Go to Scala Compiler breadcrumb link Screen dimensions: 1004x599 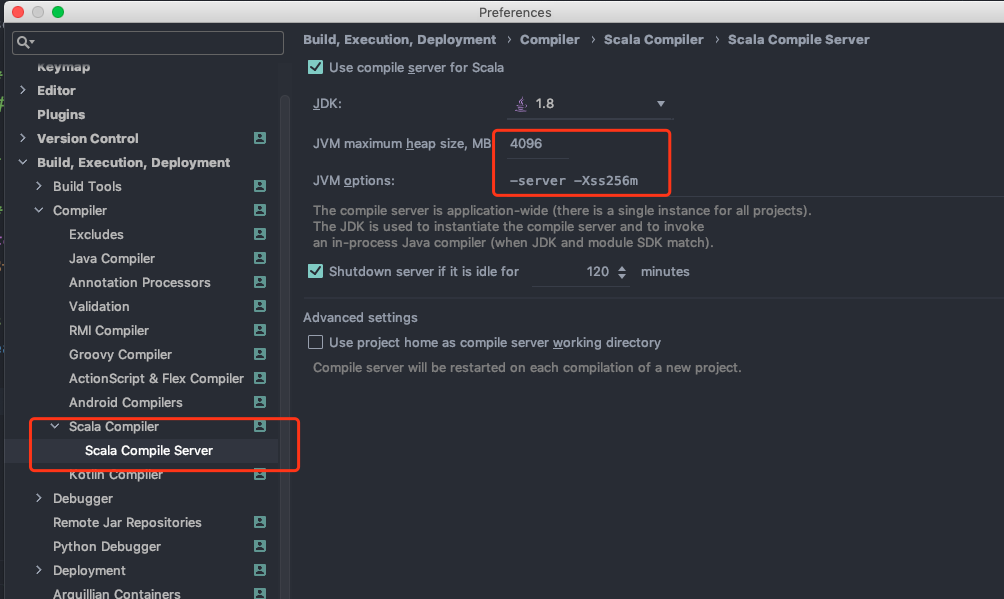[653, 40]
